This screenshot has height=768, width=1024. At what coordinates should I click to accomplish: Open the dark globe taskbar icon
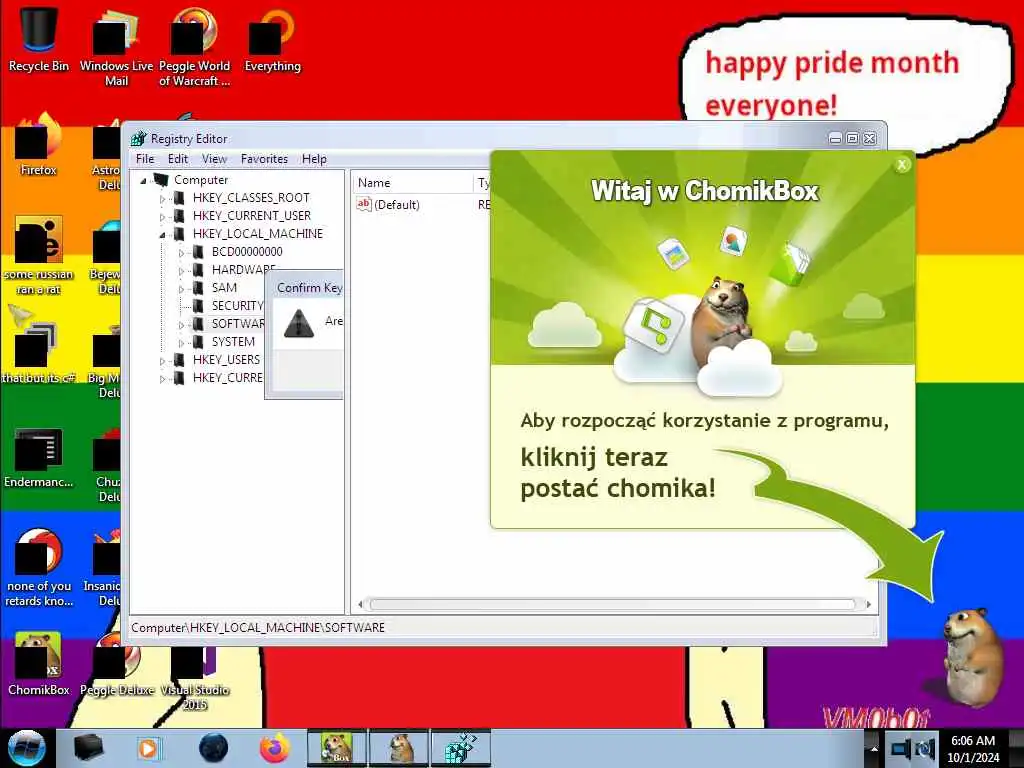(214, 748)
